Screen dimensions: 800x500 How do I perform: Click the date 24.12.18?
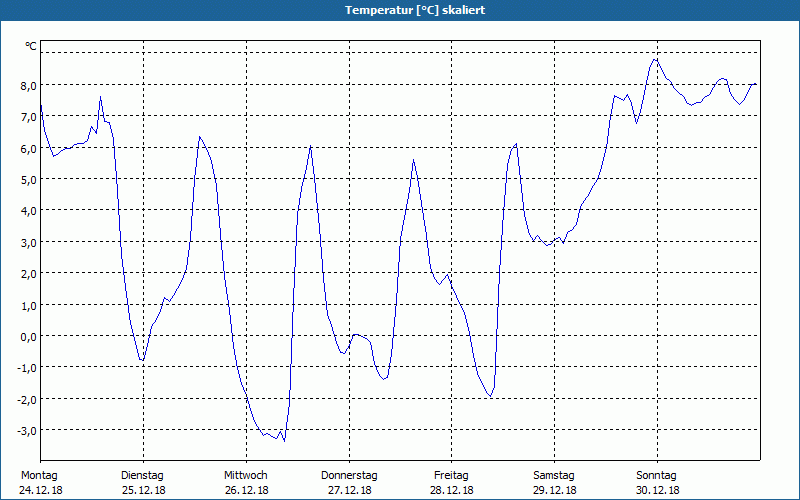pos(41,490)
